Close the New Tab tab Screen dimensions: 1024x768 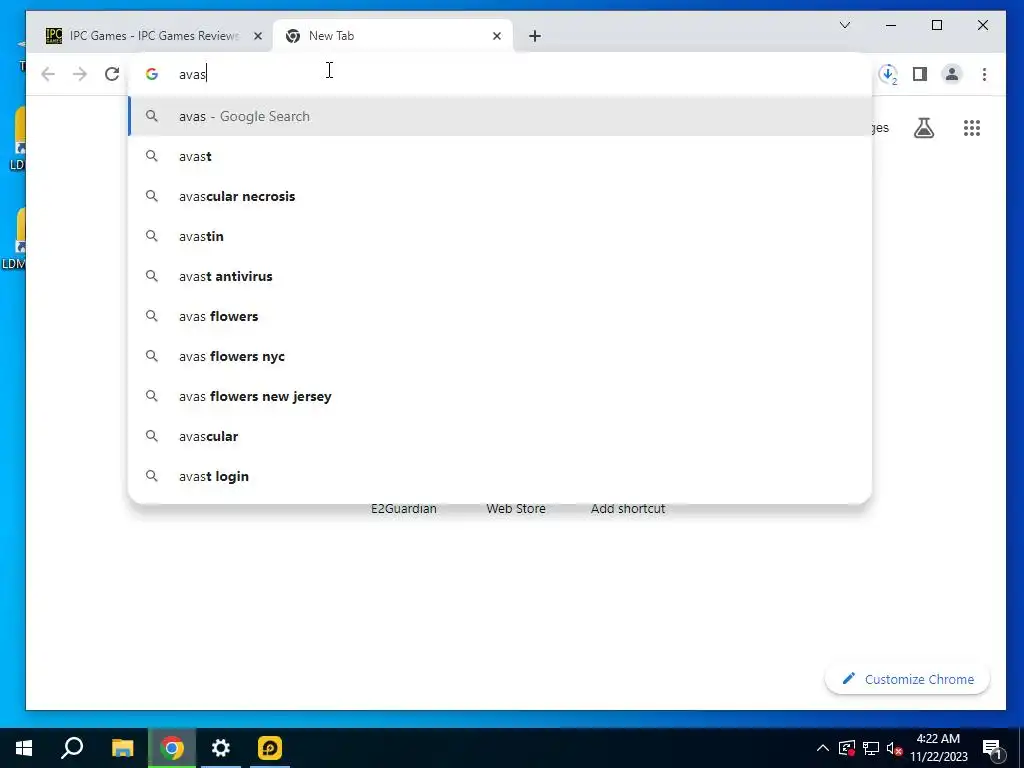point(497,36)
